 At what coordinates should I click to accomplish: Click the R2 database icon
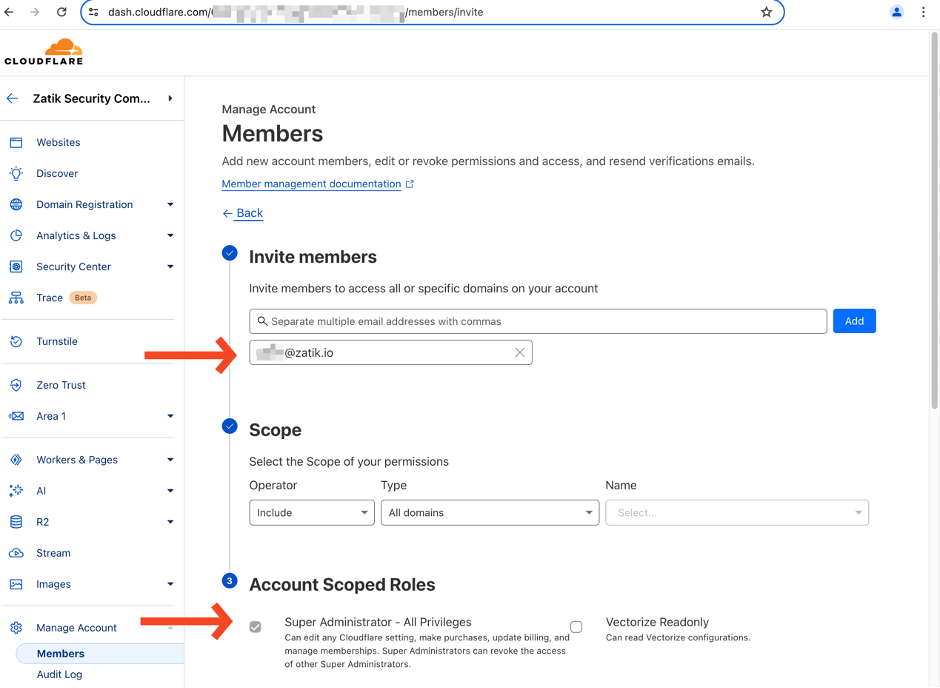(16, 523)
